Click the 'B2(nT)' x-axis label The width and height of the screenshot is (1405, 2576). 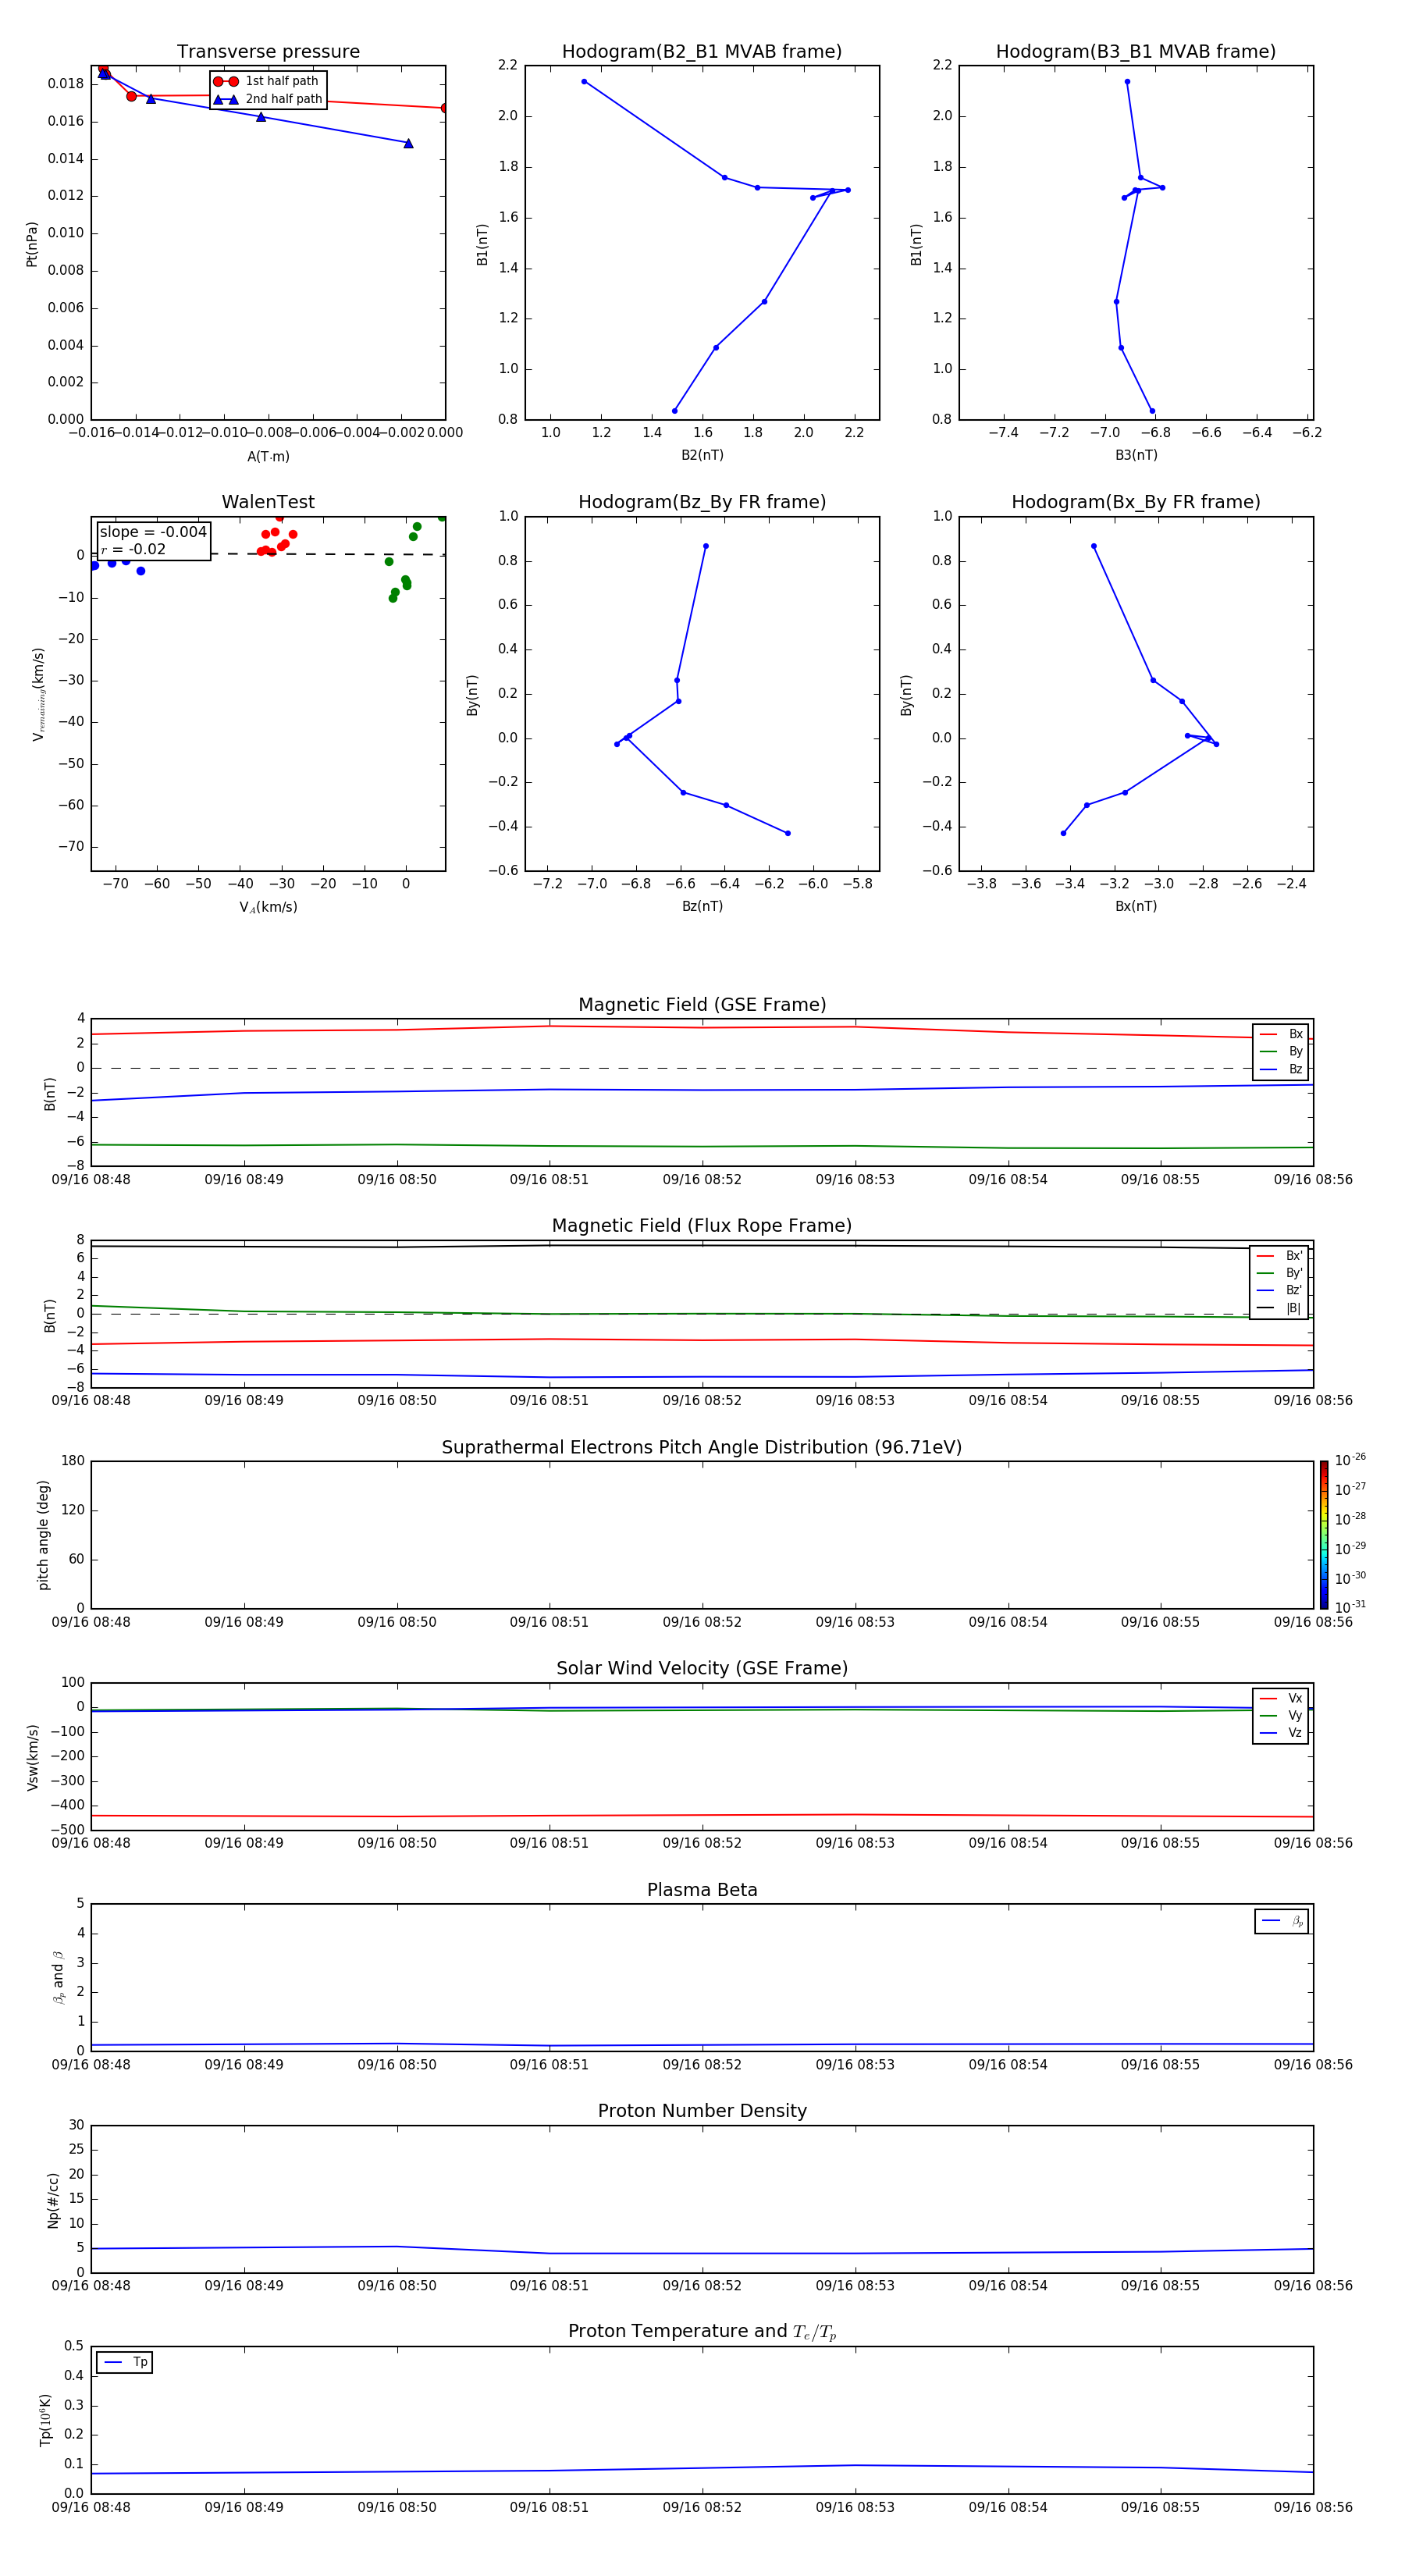pyautogui.click(x=702, y=455)
